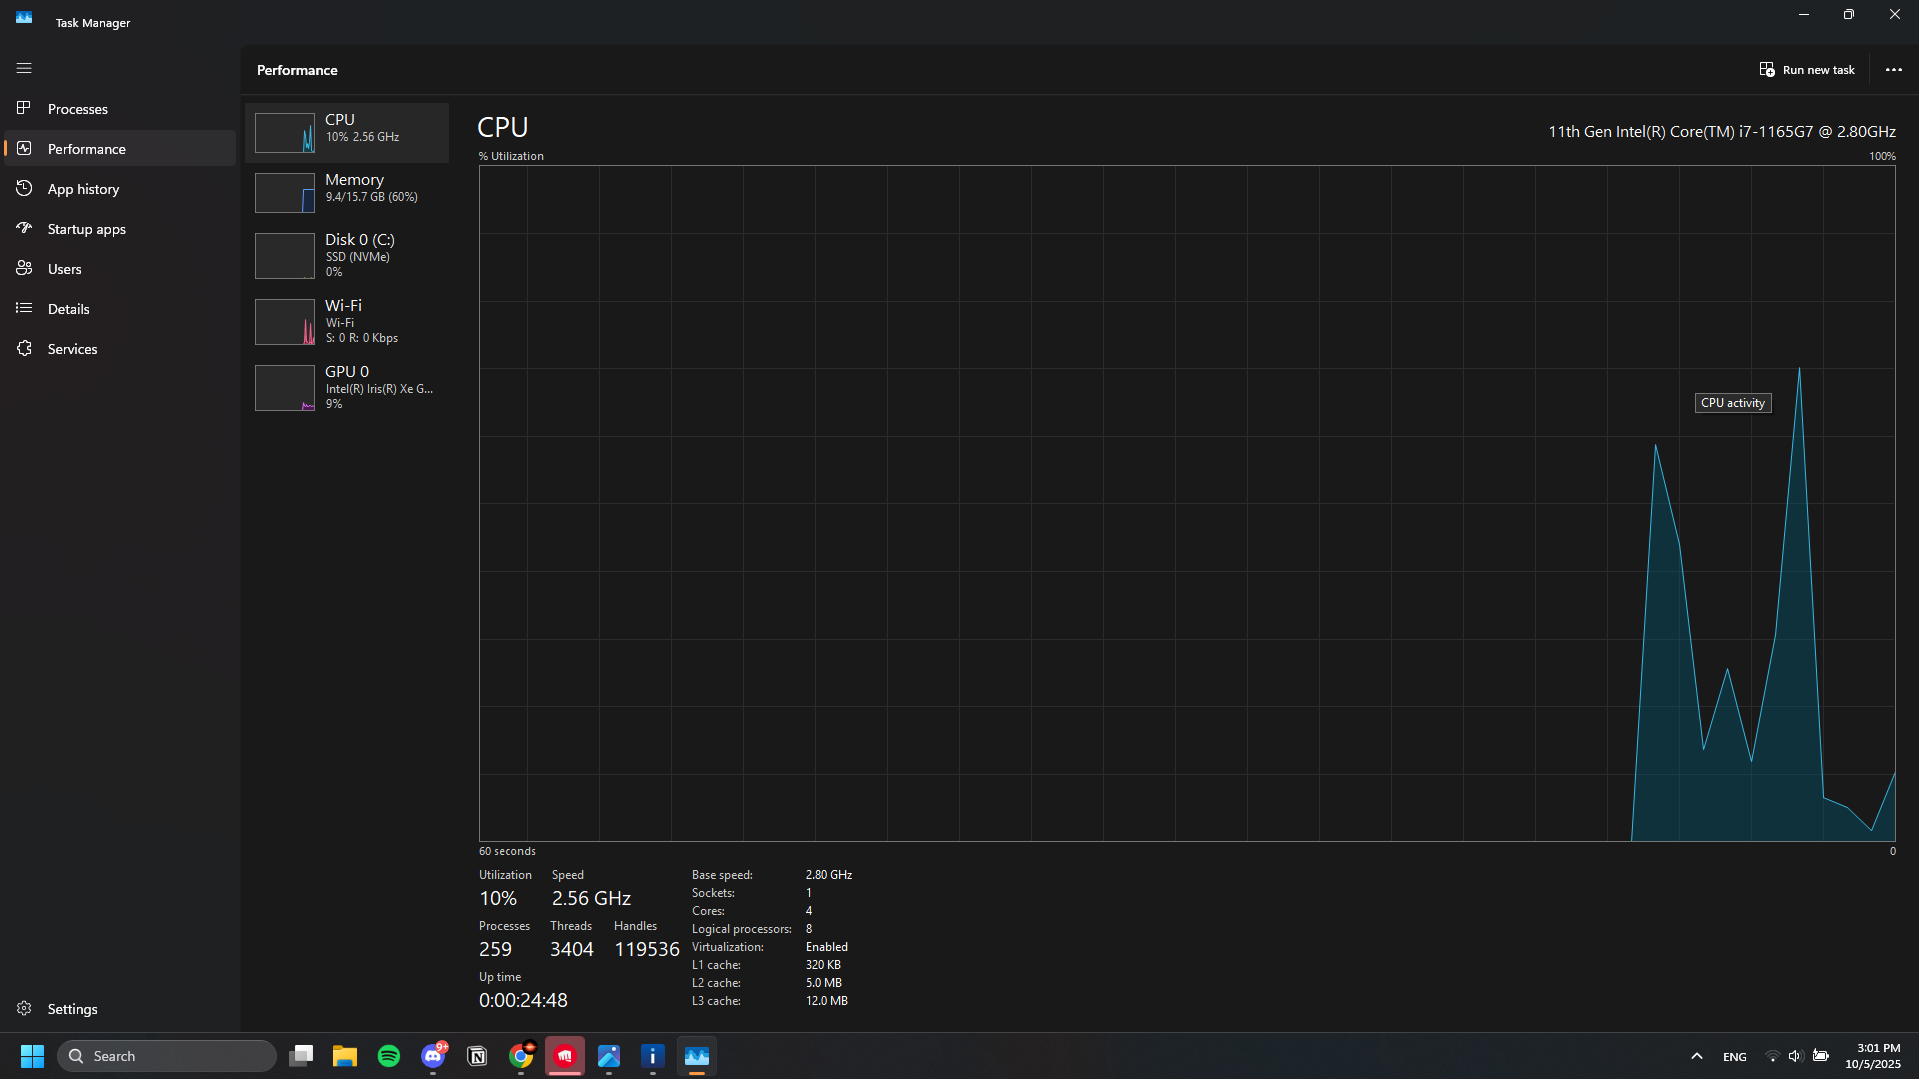Click the App history clock icon
Viewport: 1919px width, 1079px height.
[x=24, y=188]
